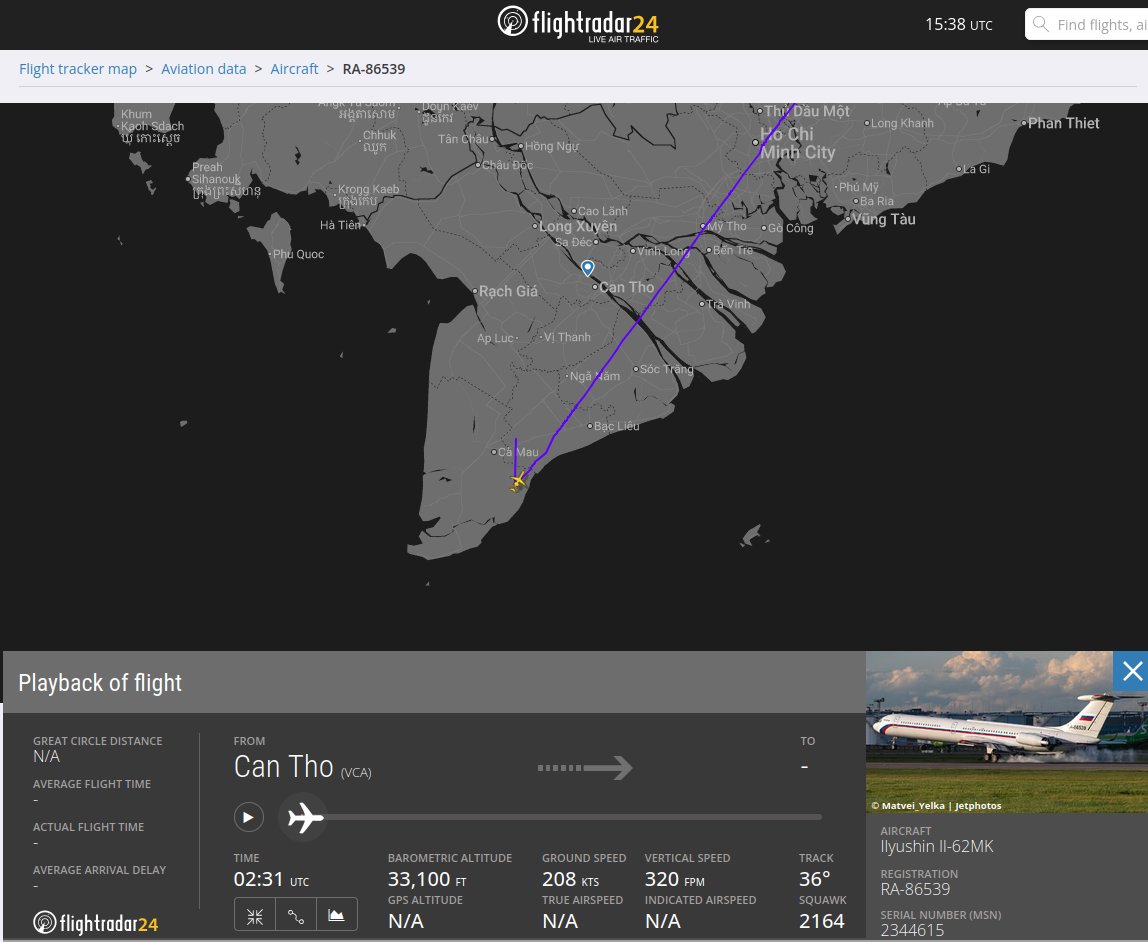Image resolution: width=1148 pixels, height=942 pixels.
Task: Click the 320 FPM vertical speed value
Action: point(674,879)
